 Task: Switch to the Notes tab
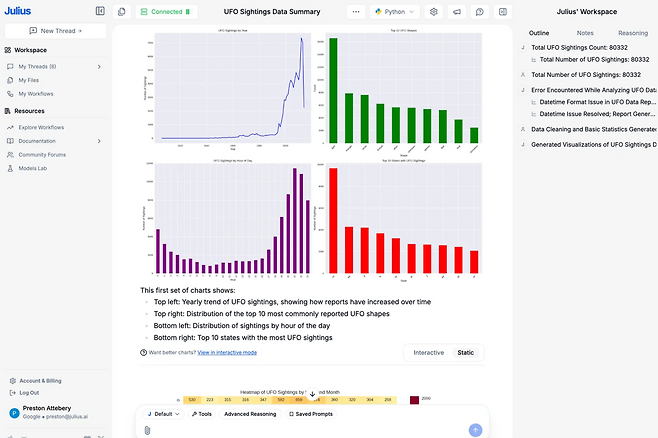point(585,33)
